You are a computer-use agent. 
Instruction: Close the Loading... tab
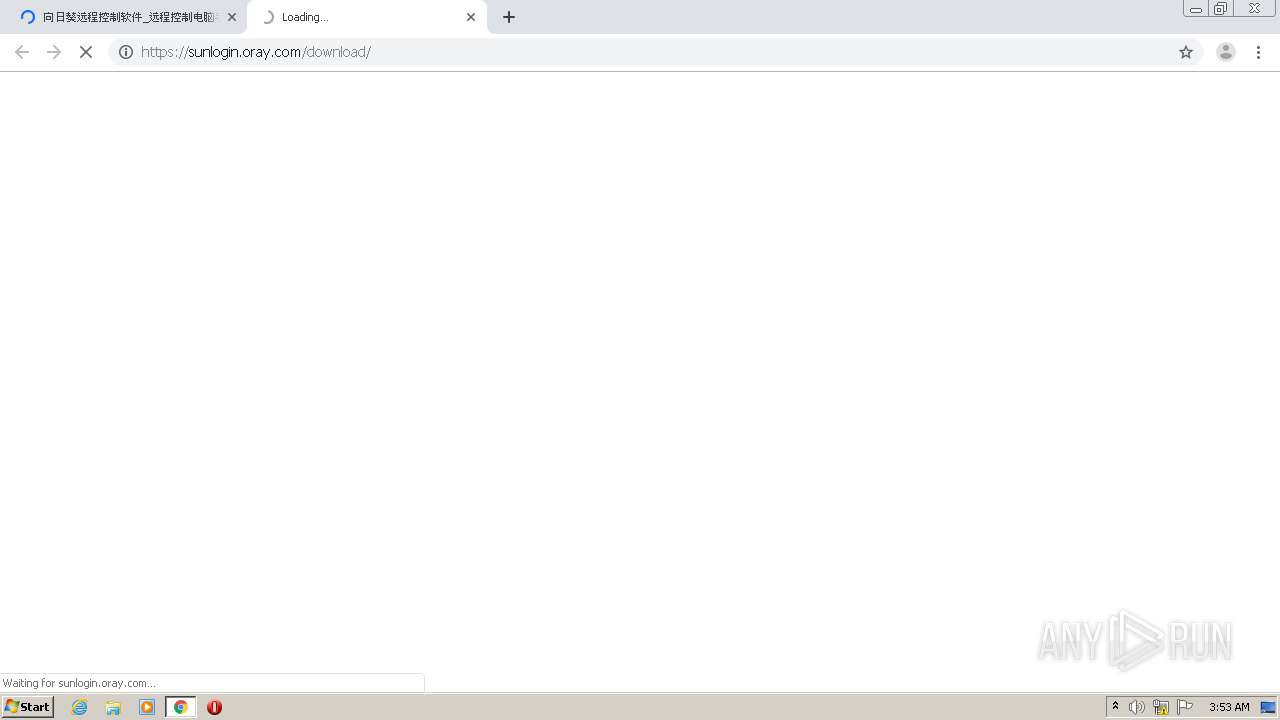click(x=471, y=17)
